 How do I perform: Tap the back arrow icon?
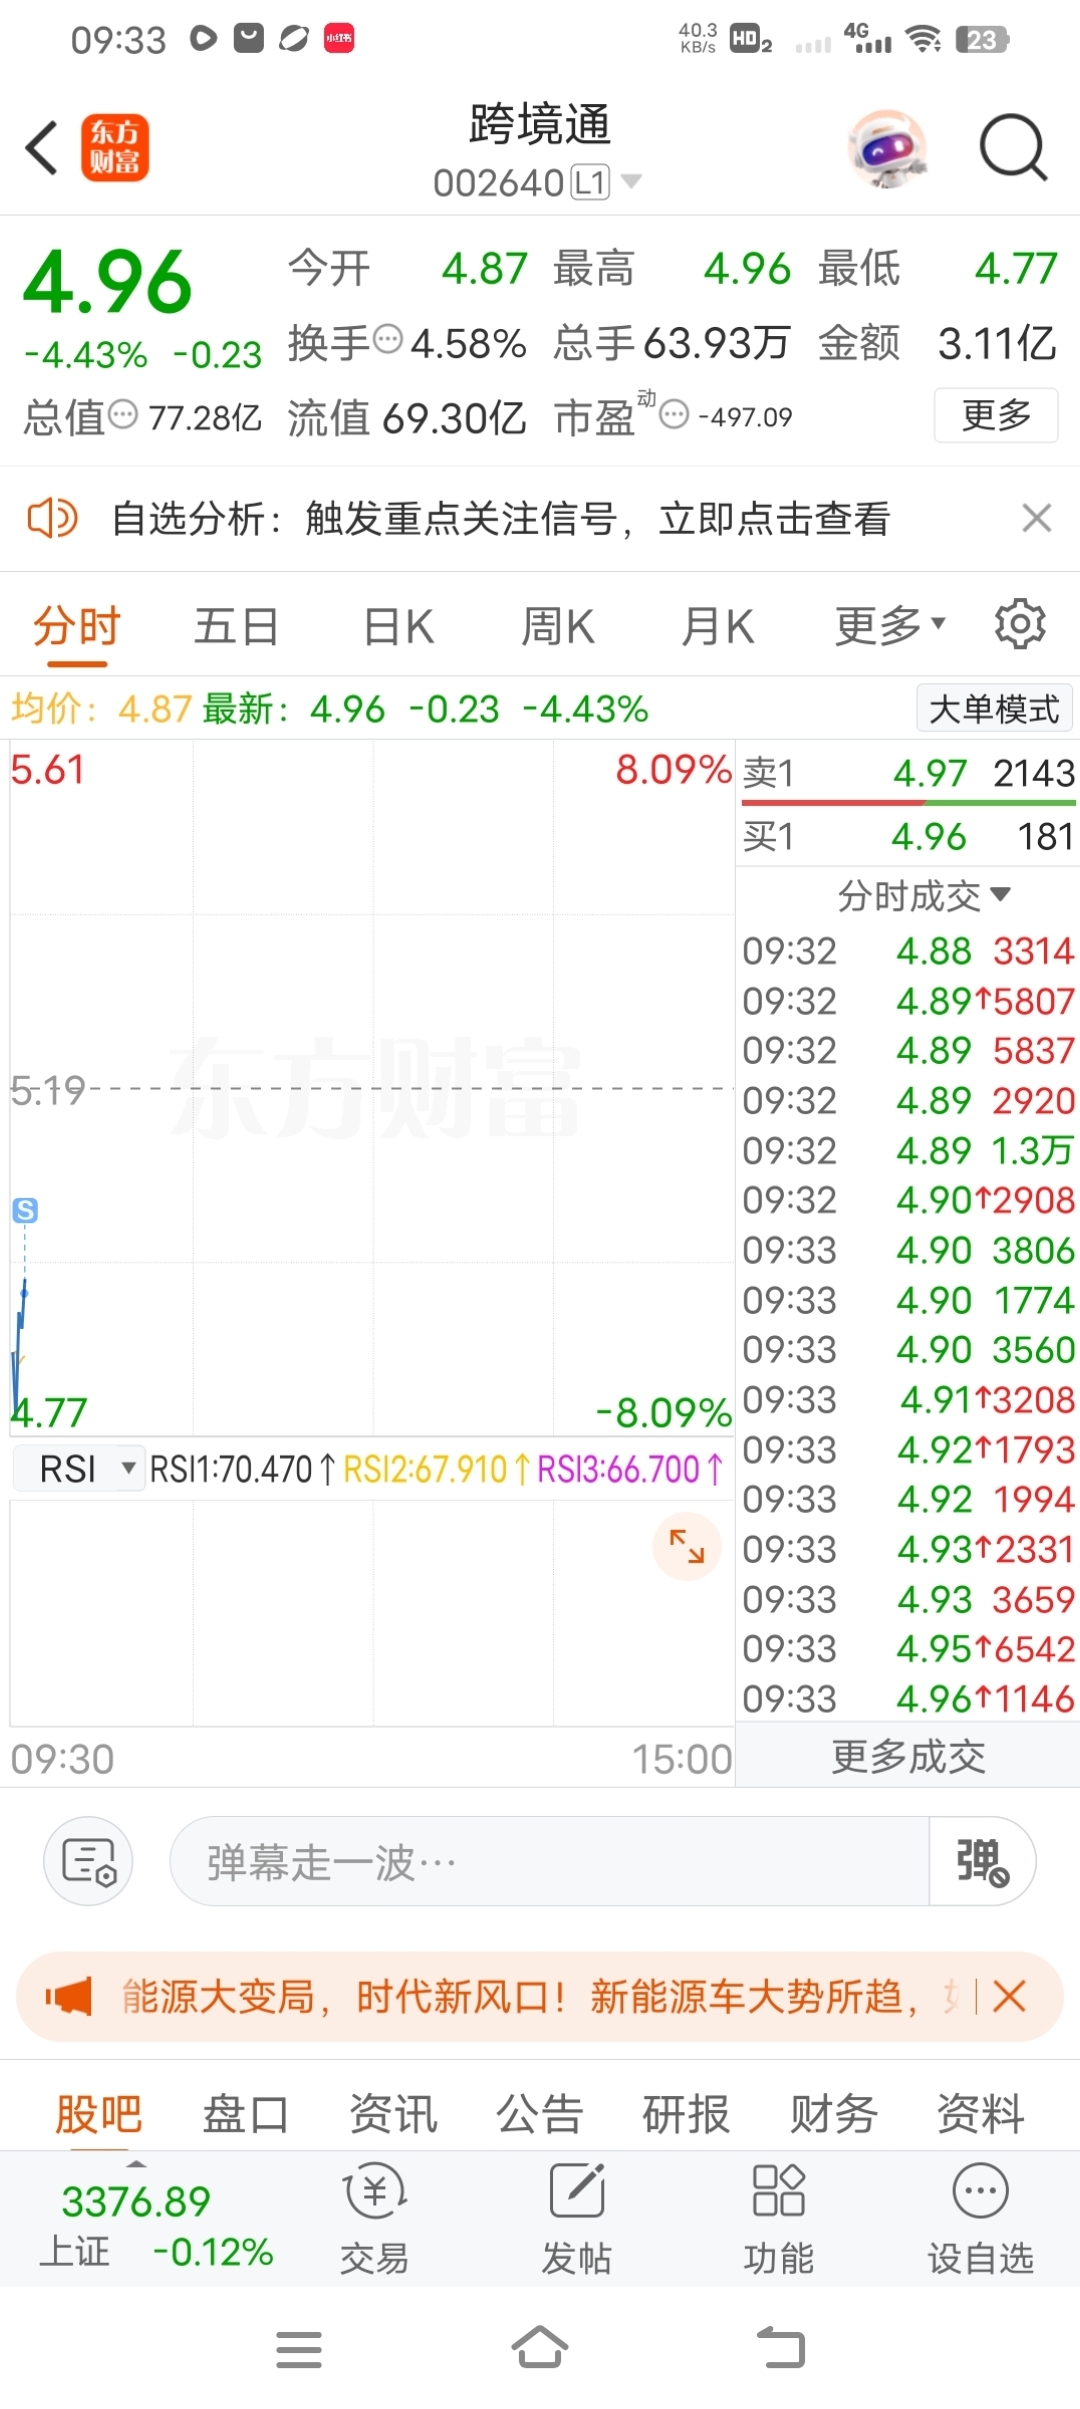[x=42, y=148]
